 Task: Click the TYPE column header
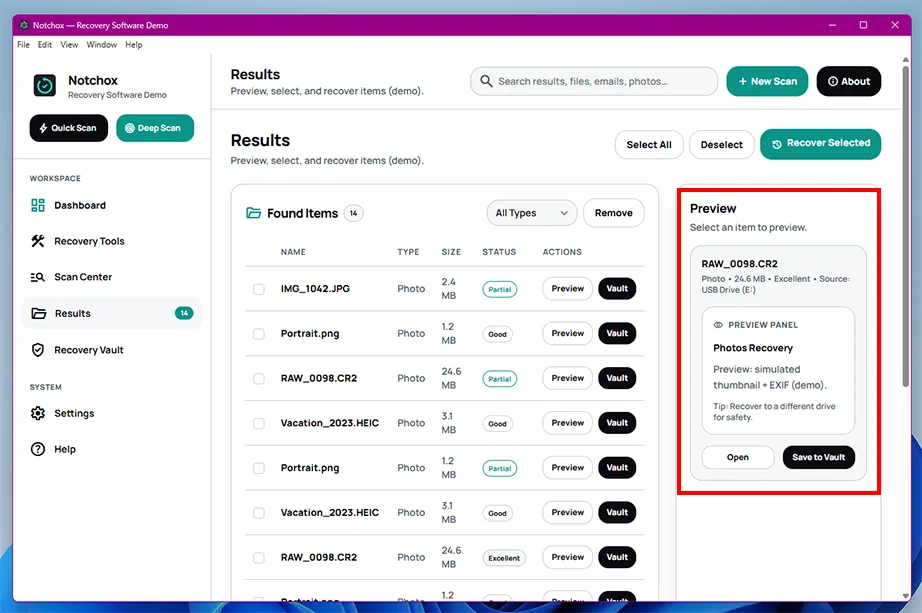[x=408, y=252]
